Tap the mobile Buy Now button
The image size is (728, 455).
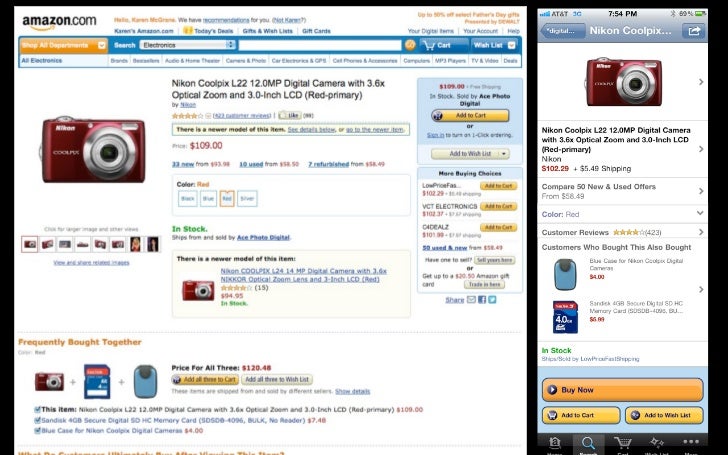622,390
